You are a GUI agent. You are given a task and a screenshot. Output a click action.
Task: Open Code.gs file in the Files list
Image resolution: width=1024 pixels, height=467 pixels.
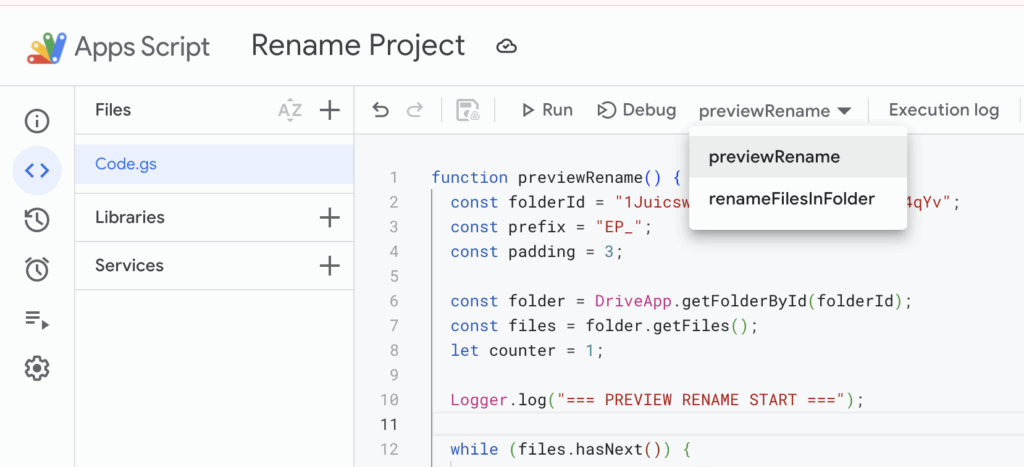point(126,164)
